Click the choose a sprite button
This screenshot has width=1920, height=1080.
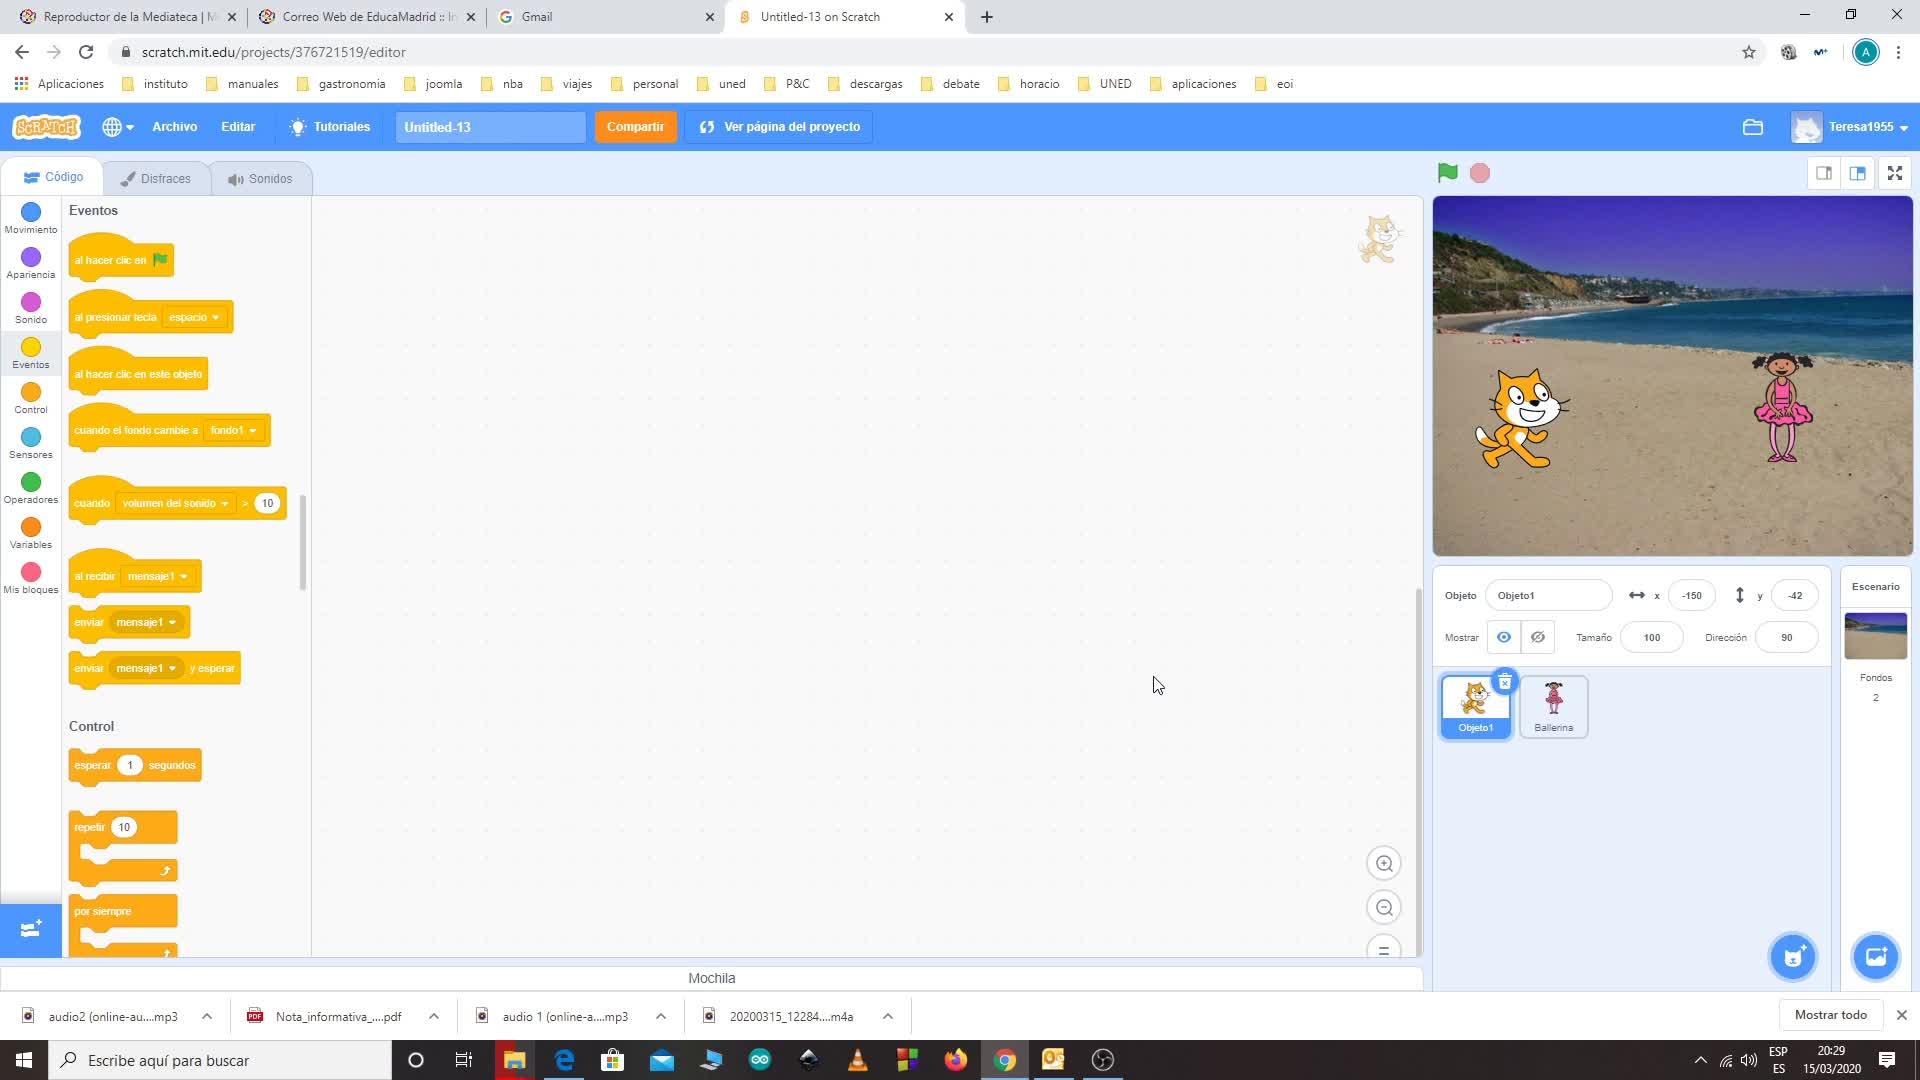click(x=1793, y=956)
